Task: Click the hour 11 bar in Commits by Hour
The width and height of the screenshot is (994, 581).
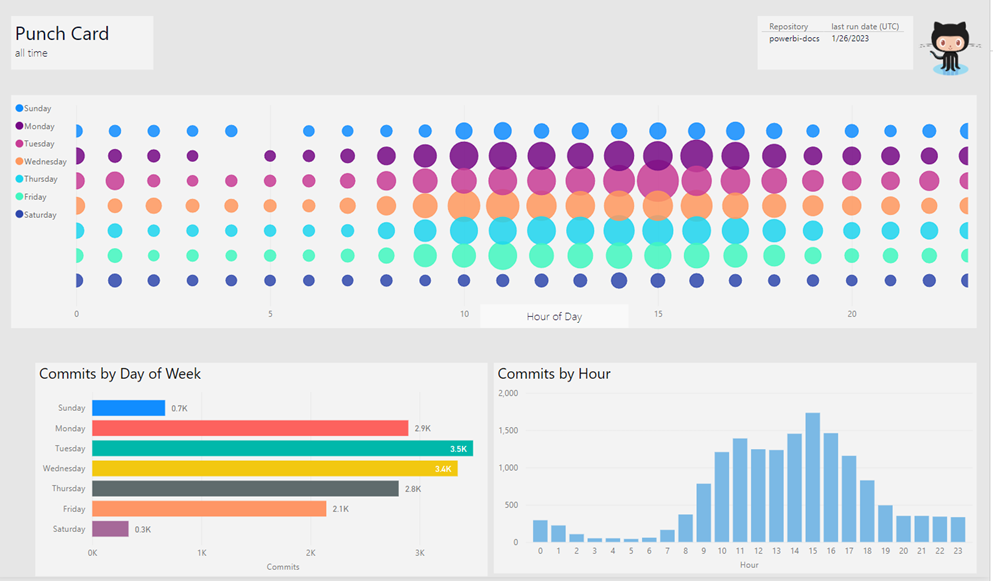Action: (740, 490)
